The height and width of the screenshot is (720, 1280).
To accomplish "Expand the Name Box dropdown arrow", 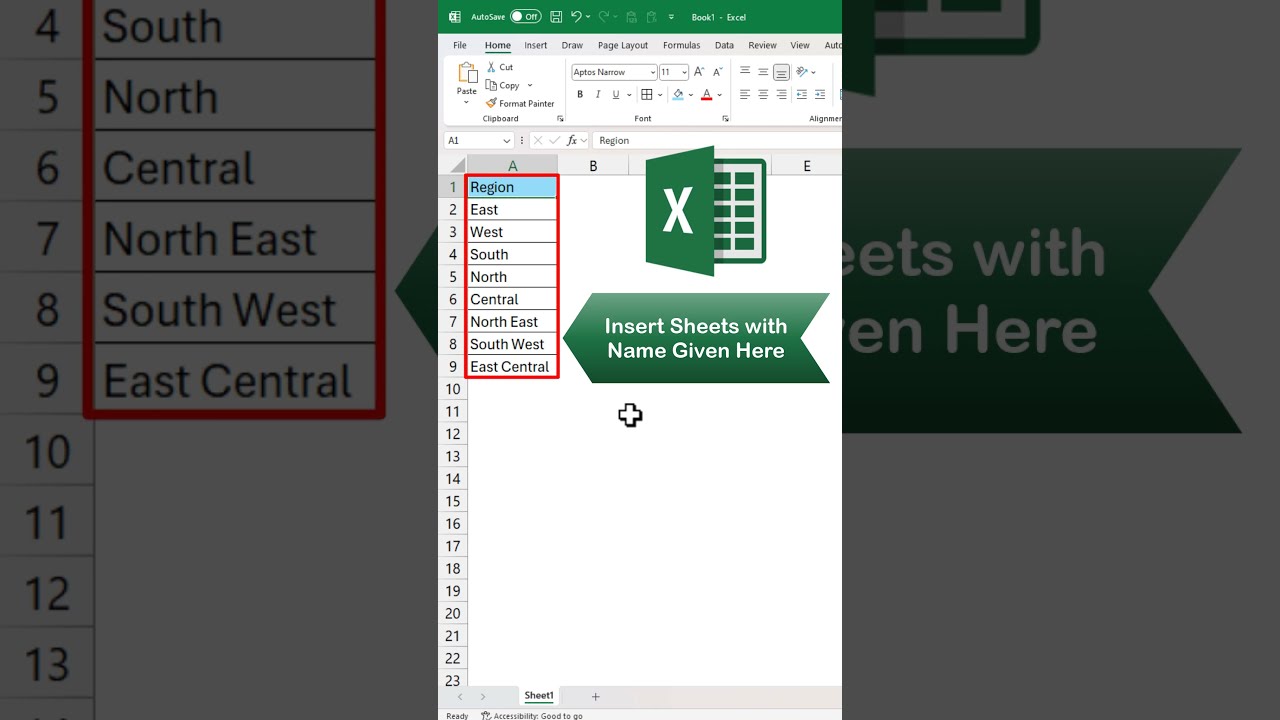I will click(x=507, y=141).
